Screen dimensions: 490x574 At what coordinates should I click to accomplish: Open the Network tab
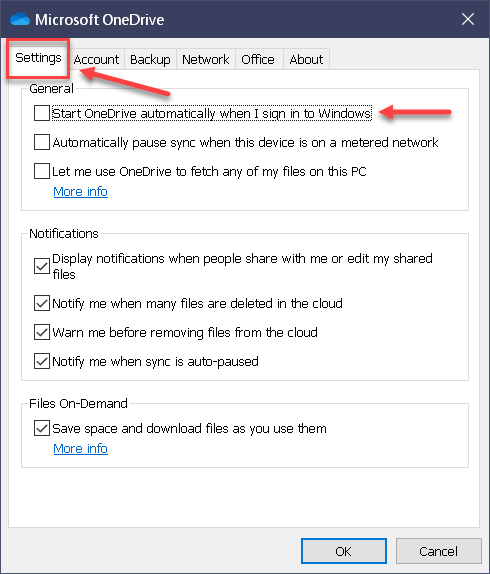click(x=206, y=59)
